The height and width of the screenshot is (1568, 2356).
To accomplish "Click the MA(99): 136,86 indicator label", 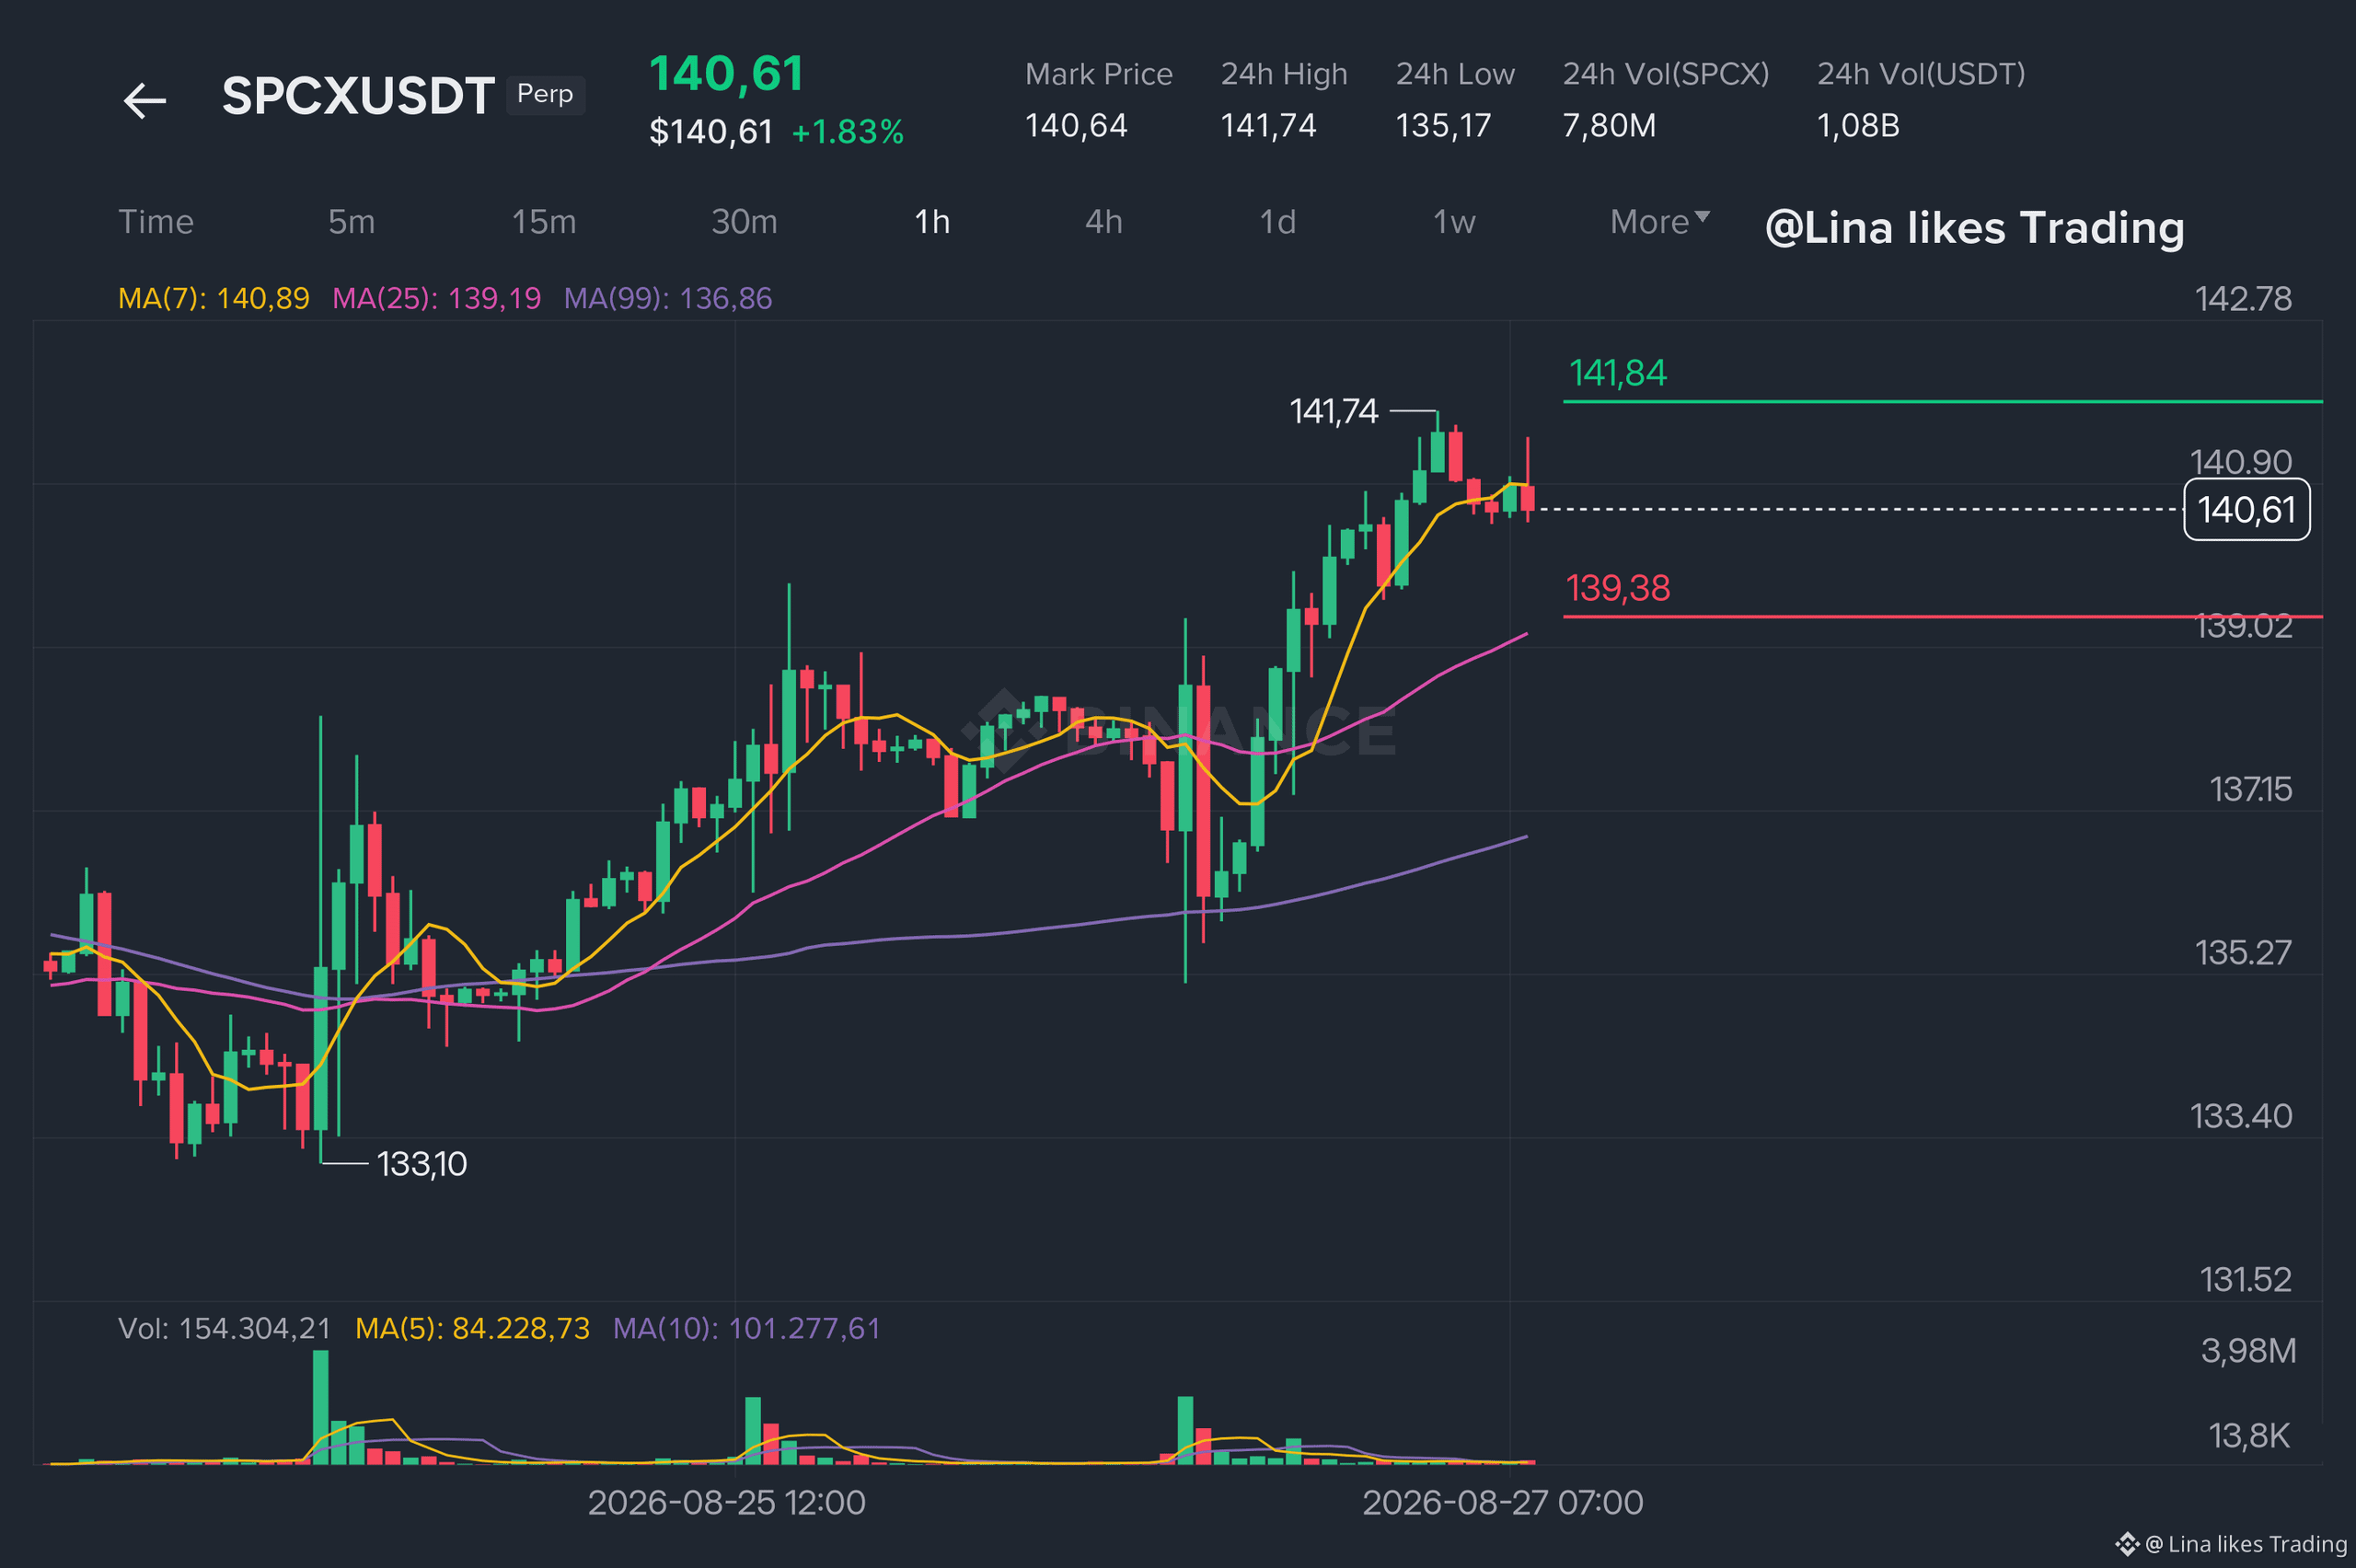I will coord(668,298).
